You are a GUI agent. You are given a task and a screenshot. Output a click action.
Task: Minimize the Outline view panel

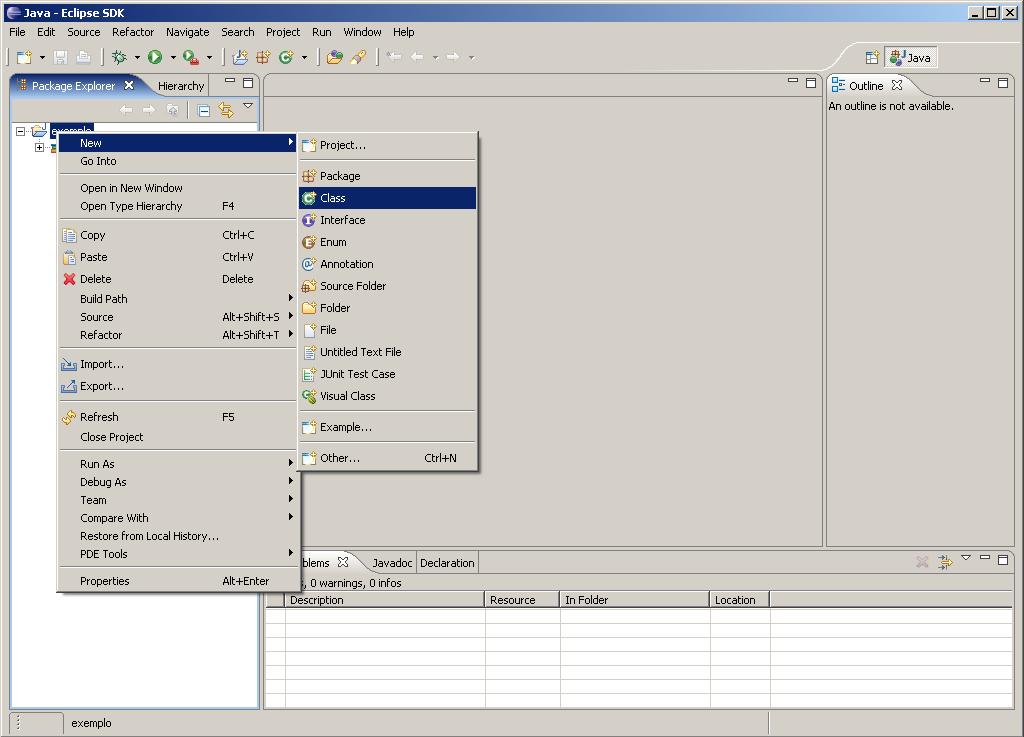pos(985,82)
